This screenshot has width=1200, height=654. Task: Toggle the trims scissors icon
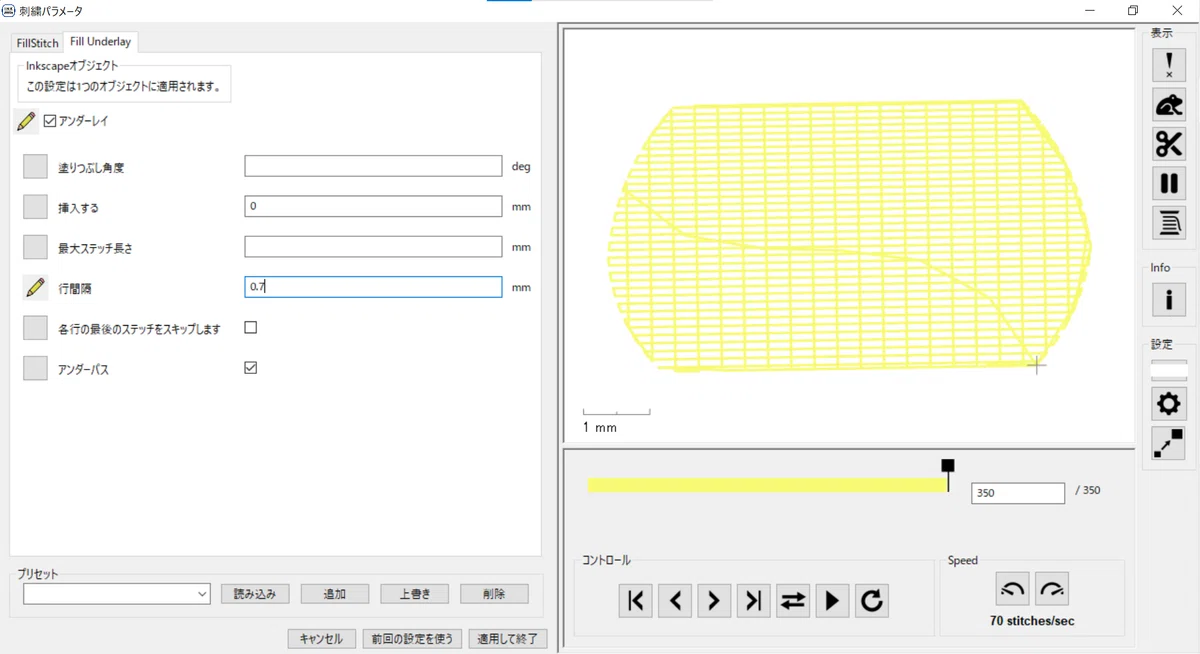click(1169, 144)
